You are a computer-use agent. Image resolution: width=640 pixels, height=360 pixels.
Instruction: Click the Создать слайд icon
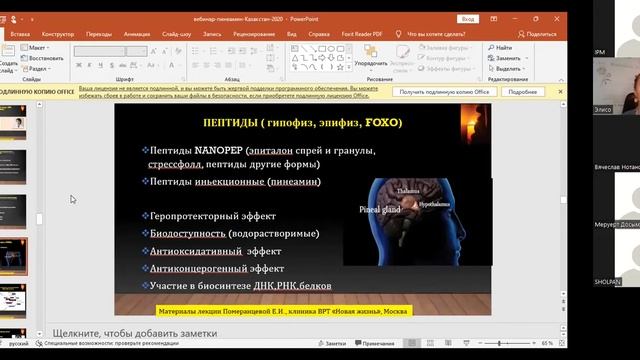(8, 51)
